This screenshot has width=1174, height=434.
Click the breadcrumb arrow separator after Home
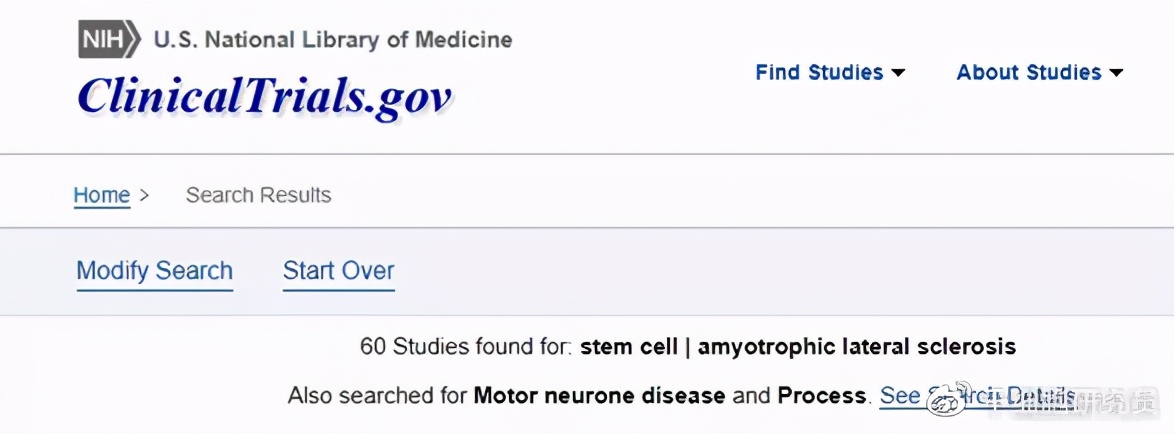144,195
